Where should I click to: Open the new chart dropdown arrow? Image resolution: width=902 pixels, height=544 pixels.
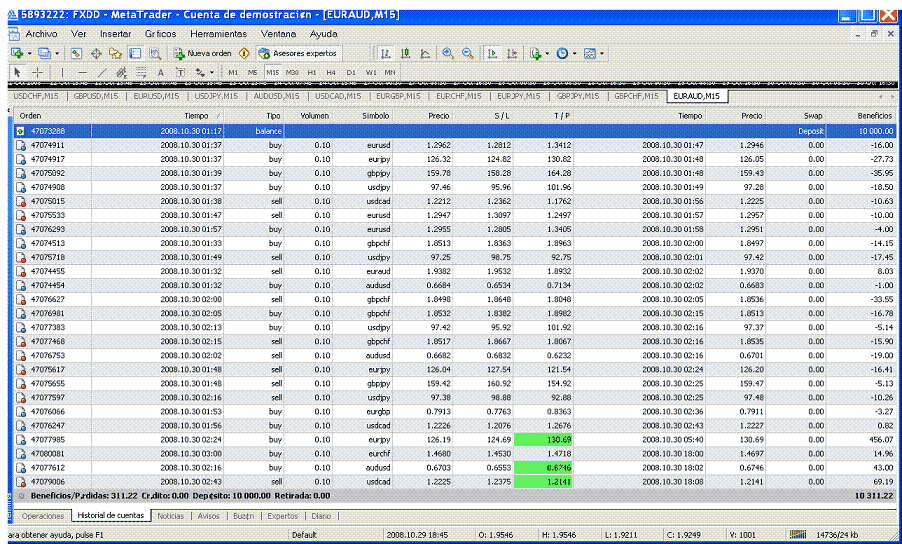30,53
